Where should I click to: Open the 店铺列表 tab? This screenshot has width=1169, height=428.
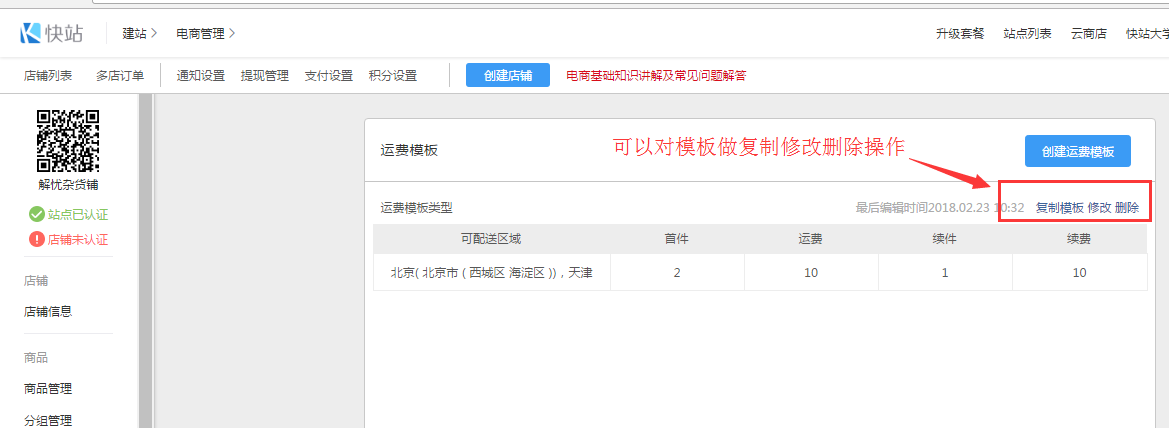click(48, 75)
